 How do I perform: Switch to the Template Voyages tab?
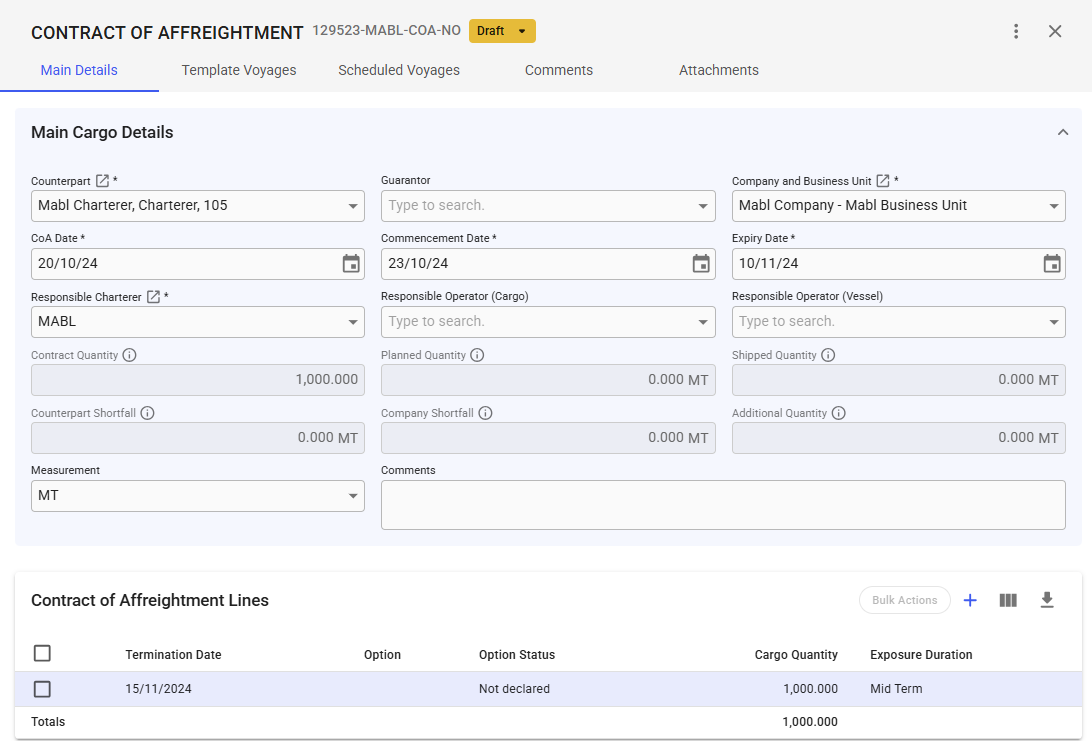click(239, 70)
